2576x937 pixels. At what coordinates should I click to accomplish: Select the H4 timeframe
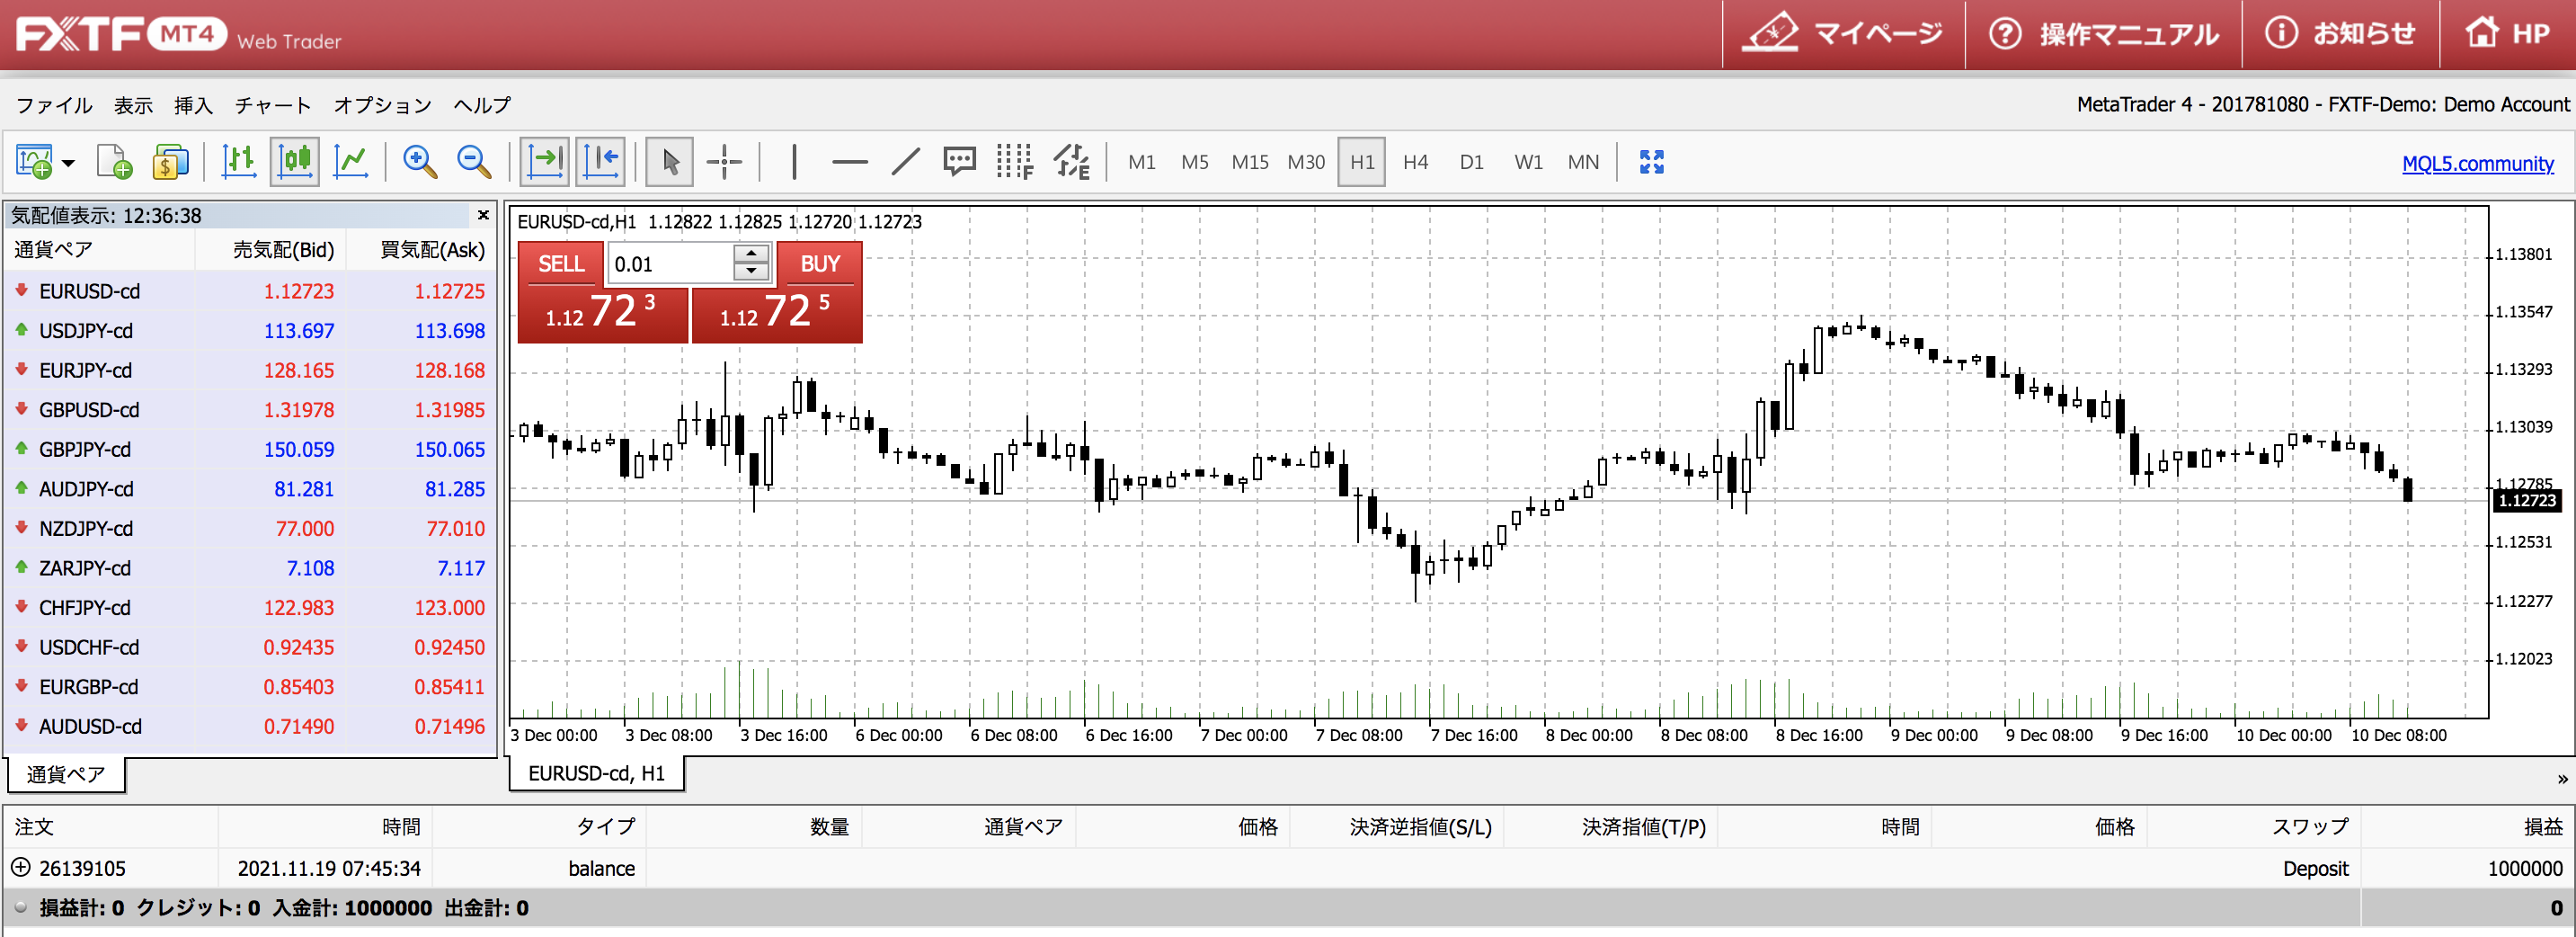point(1415,161)
